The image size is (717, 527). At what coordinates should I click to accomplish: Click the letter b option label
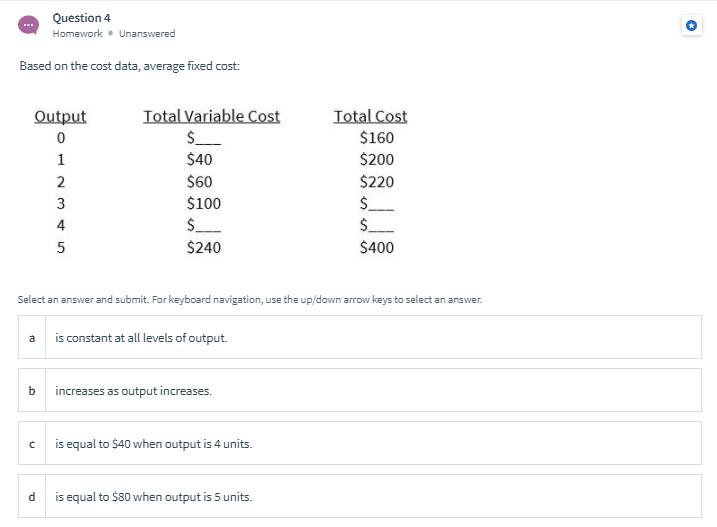point(32,391)
